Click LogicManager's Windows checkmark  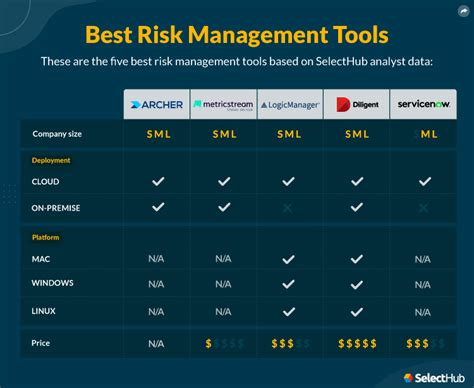point(288,284)
